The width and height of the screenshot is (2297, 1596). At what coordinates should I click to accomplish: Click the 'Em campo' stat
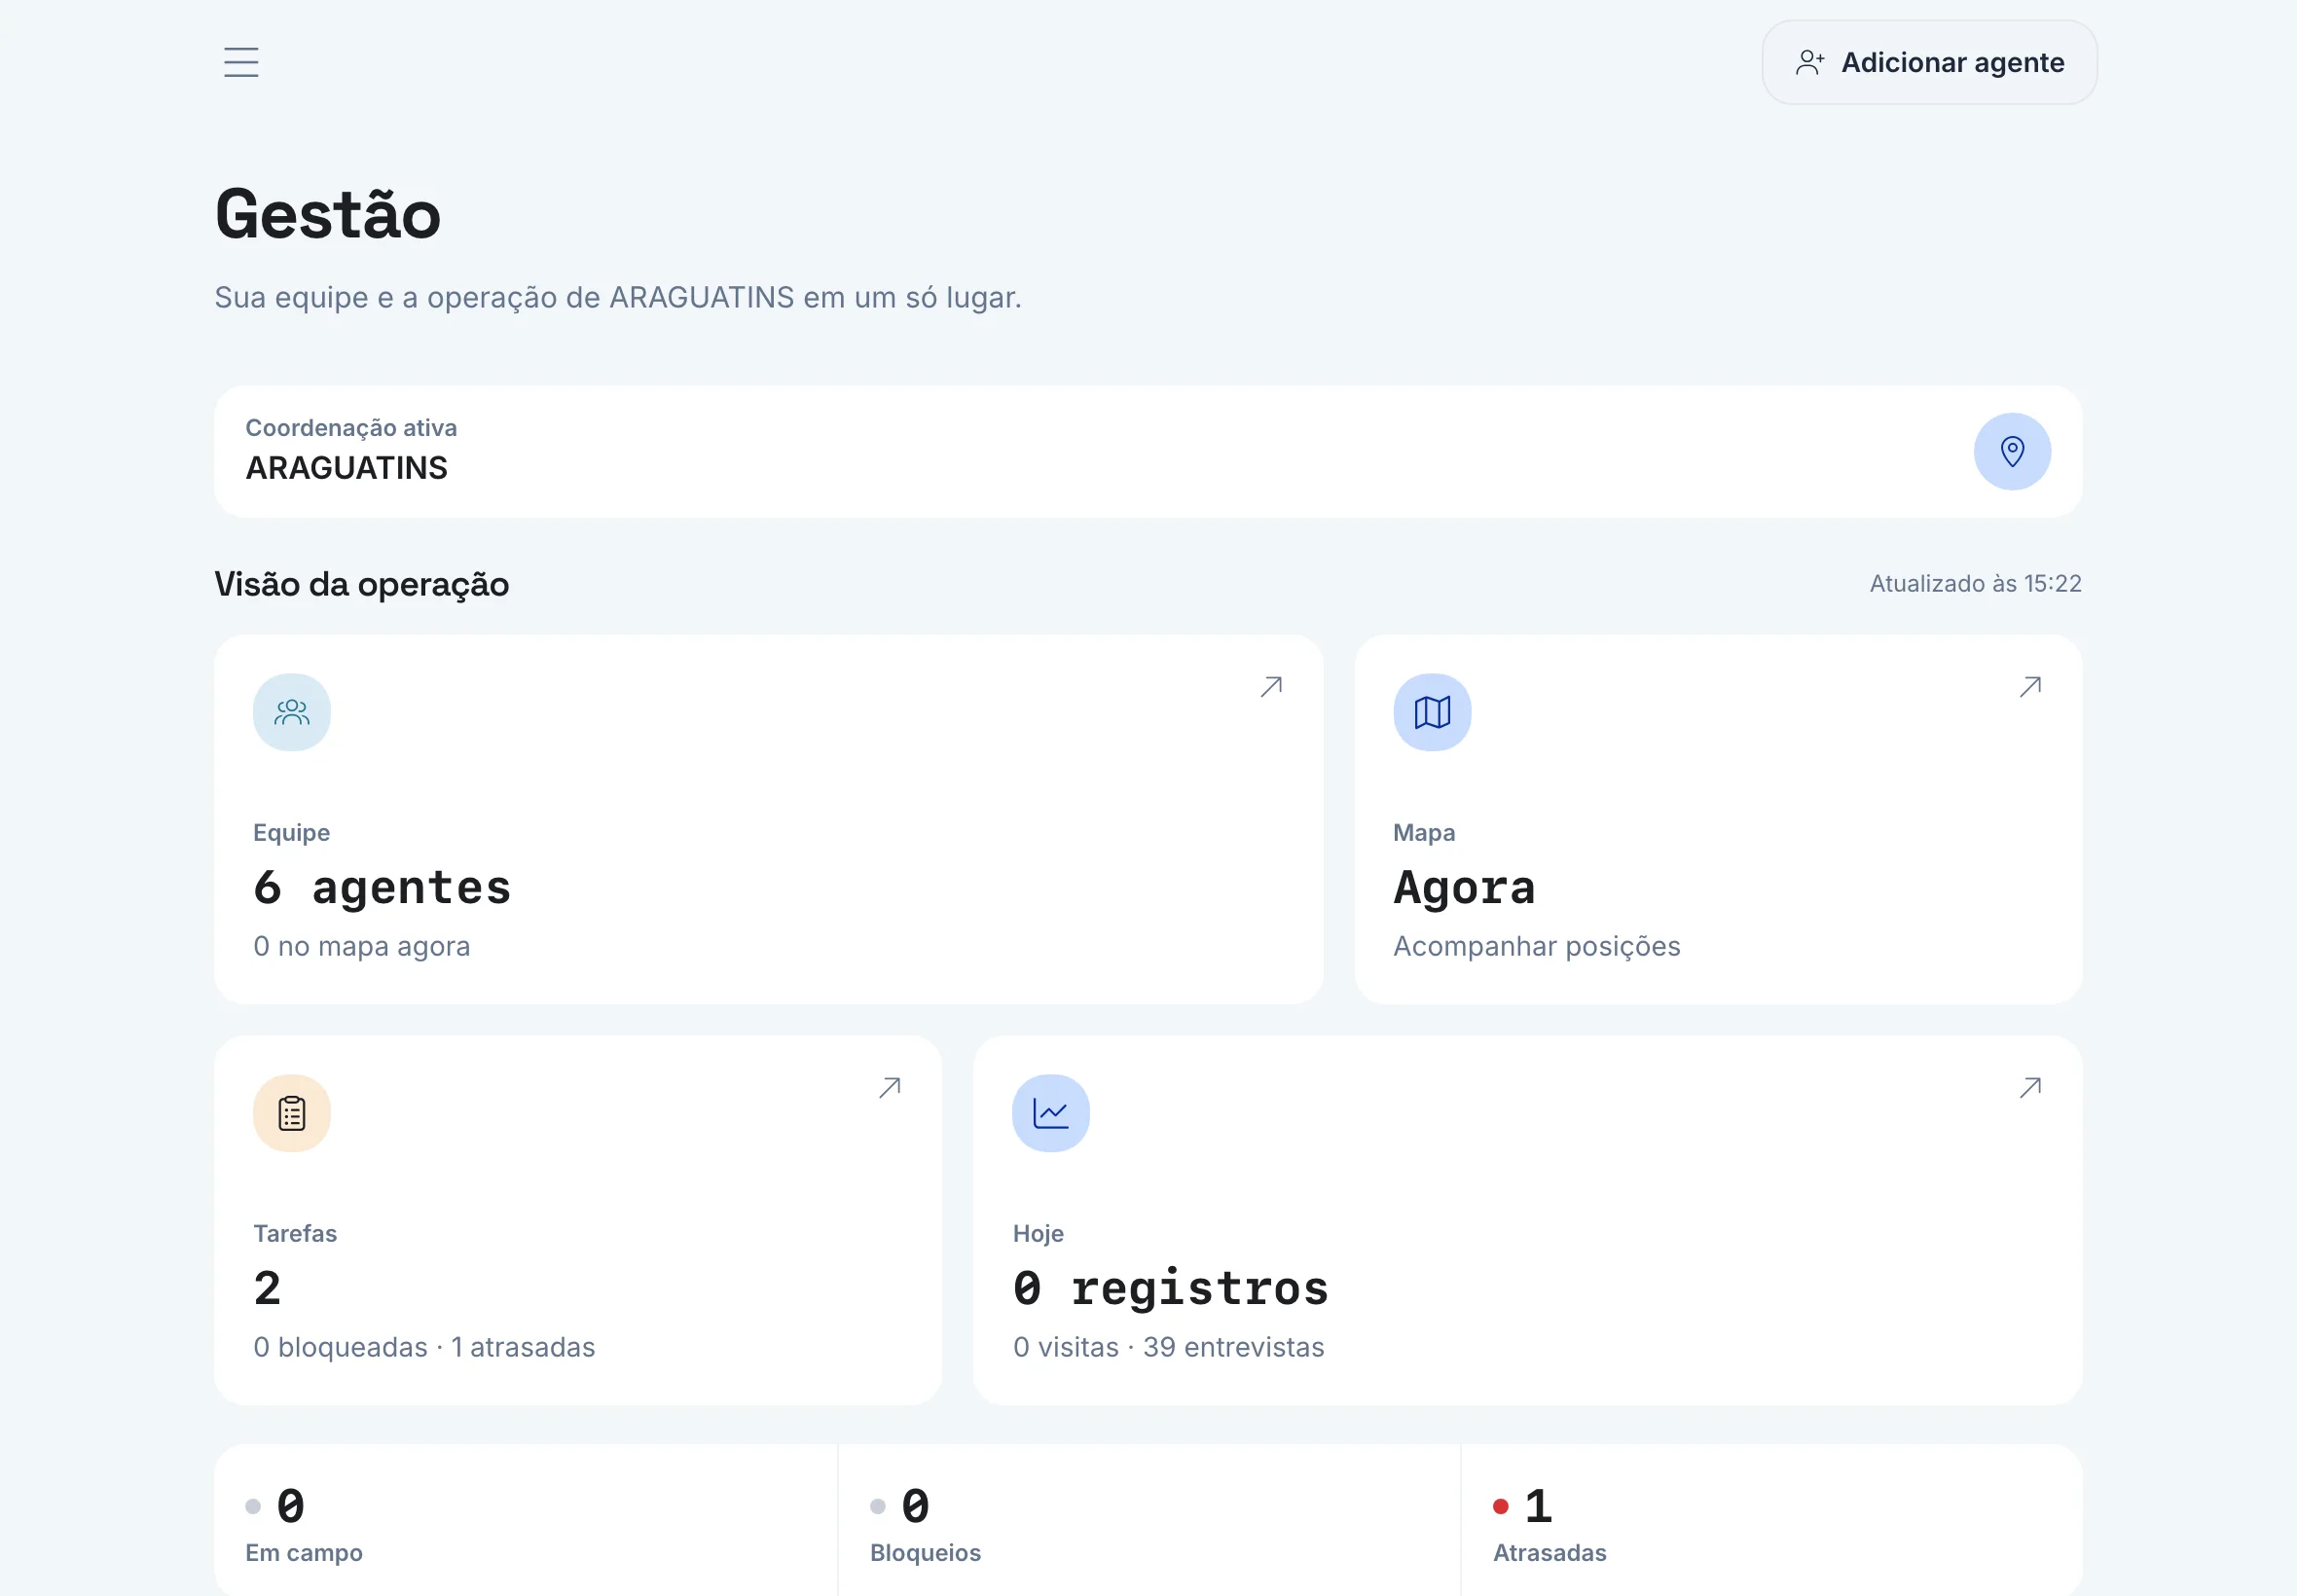526,1520
